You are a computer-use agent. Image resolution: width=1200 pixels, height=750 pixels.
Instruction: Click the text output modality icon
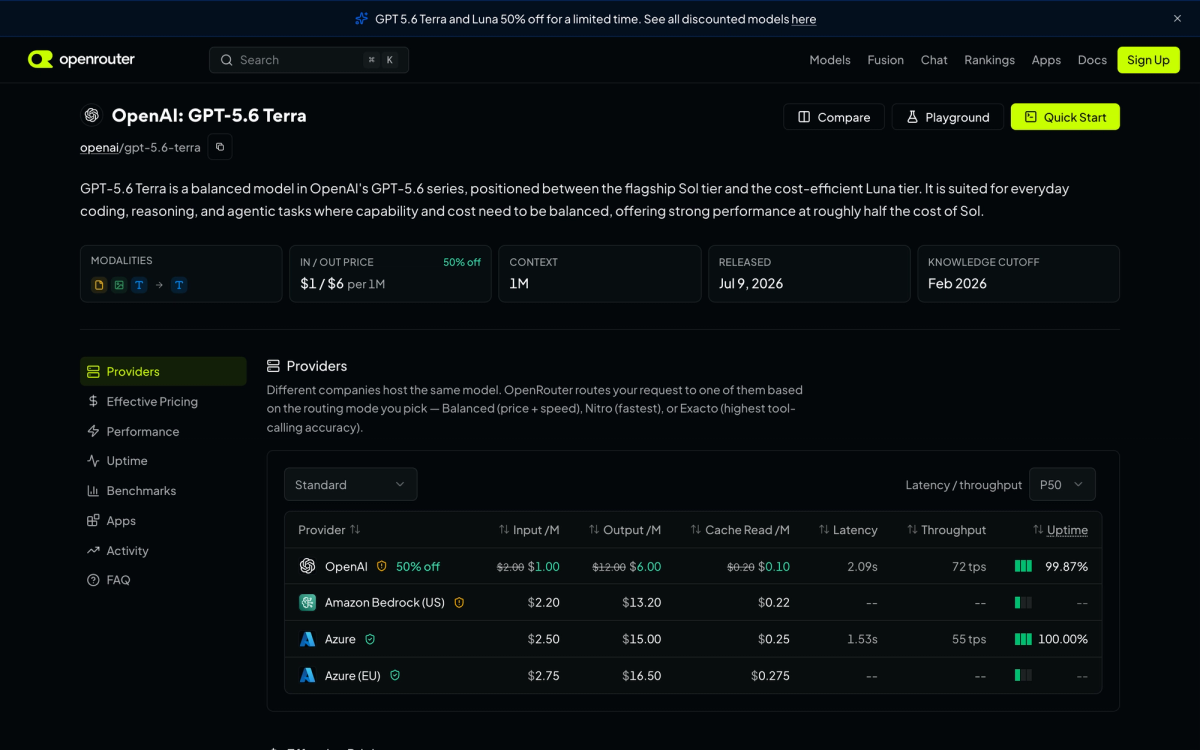[179, 285]
